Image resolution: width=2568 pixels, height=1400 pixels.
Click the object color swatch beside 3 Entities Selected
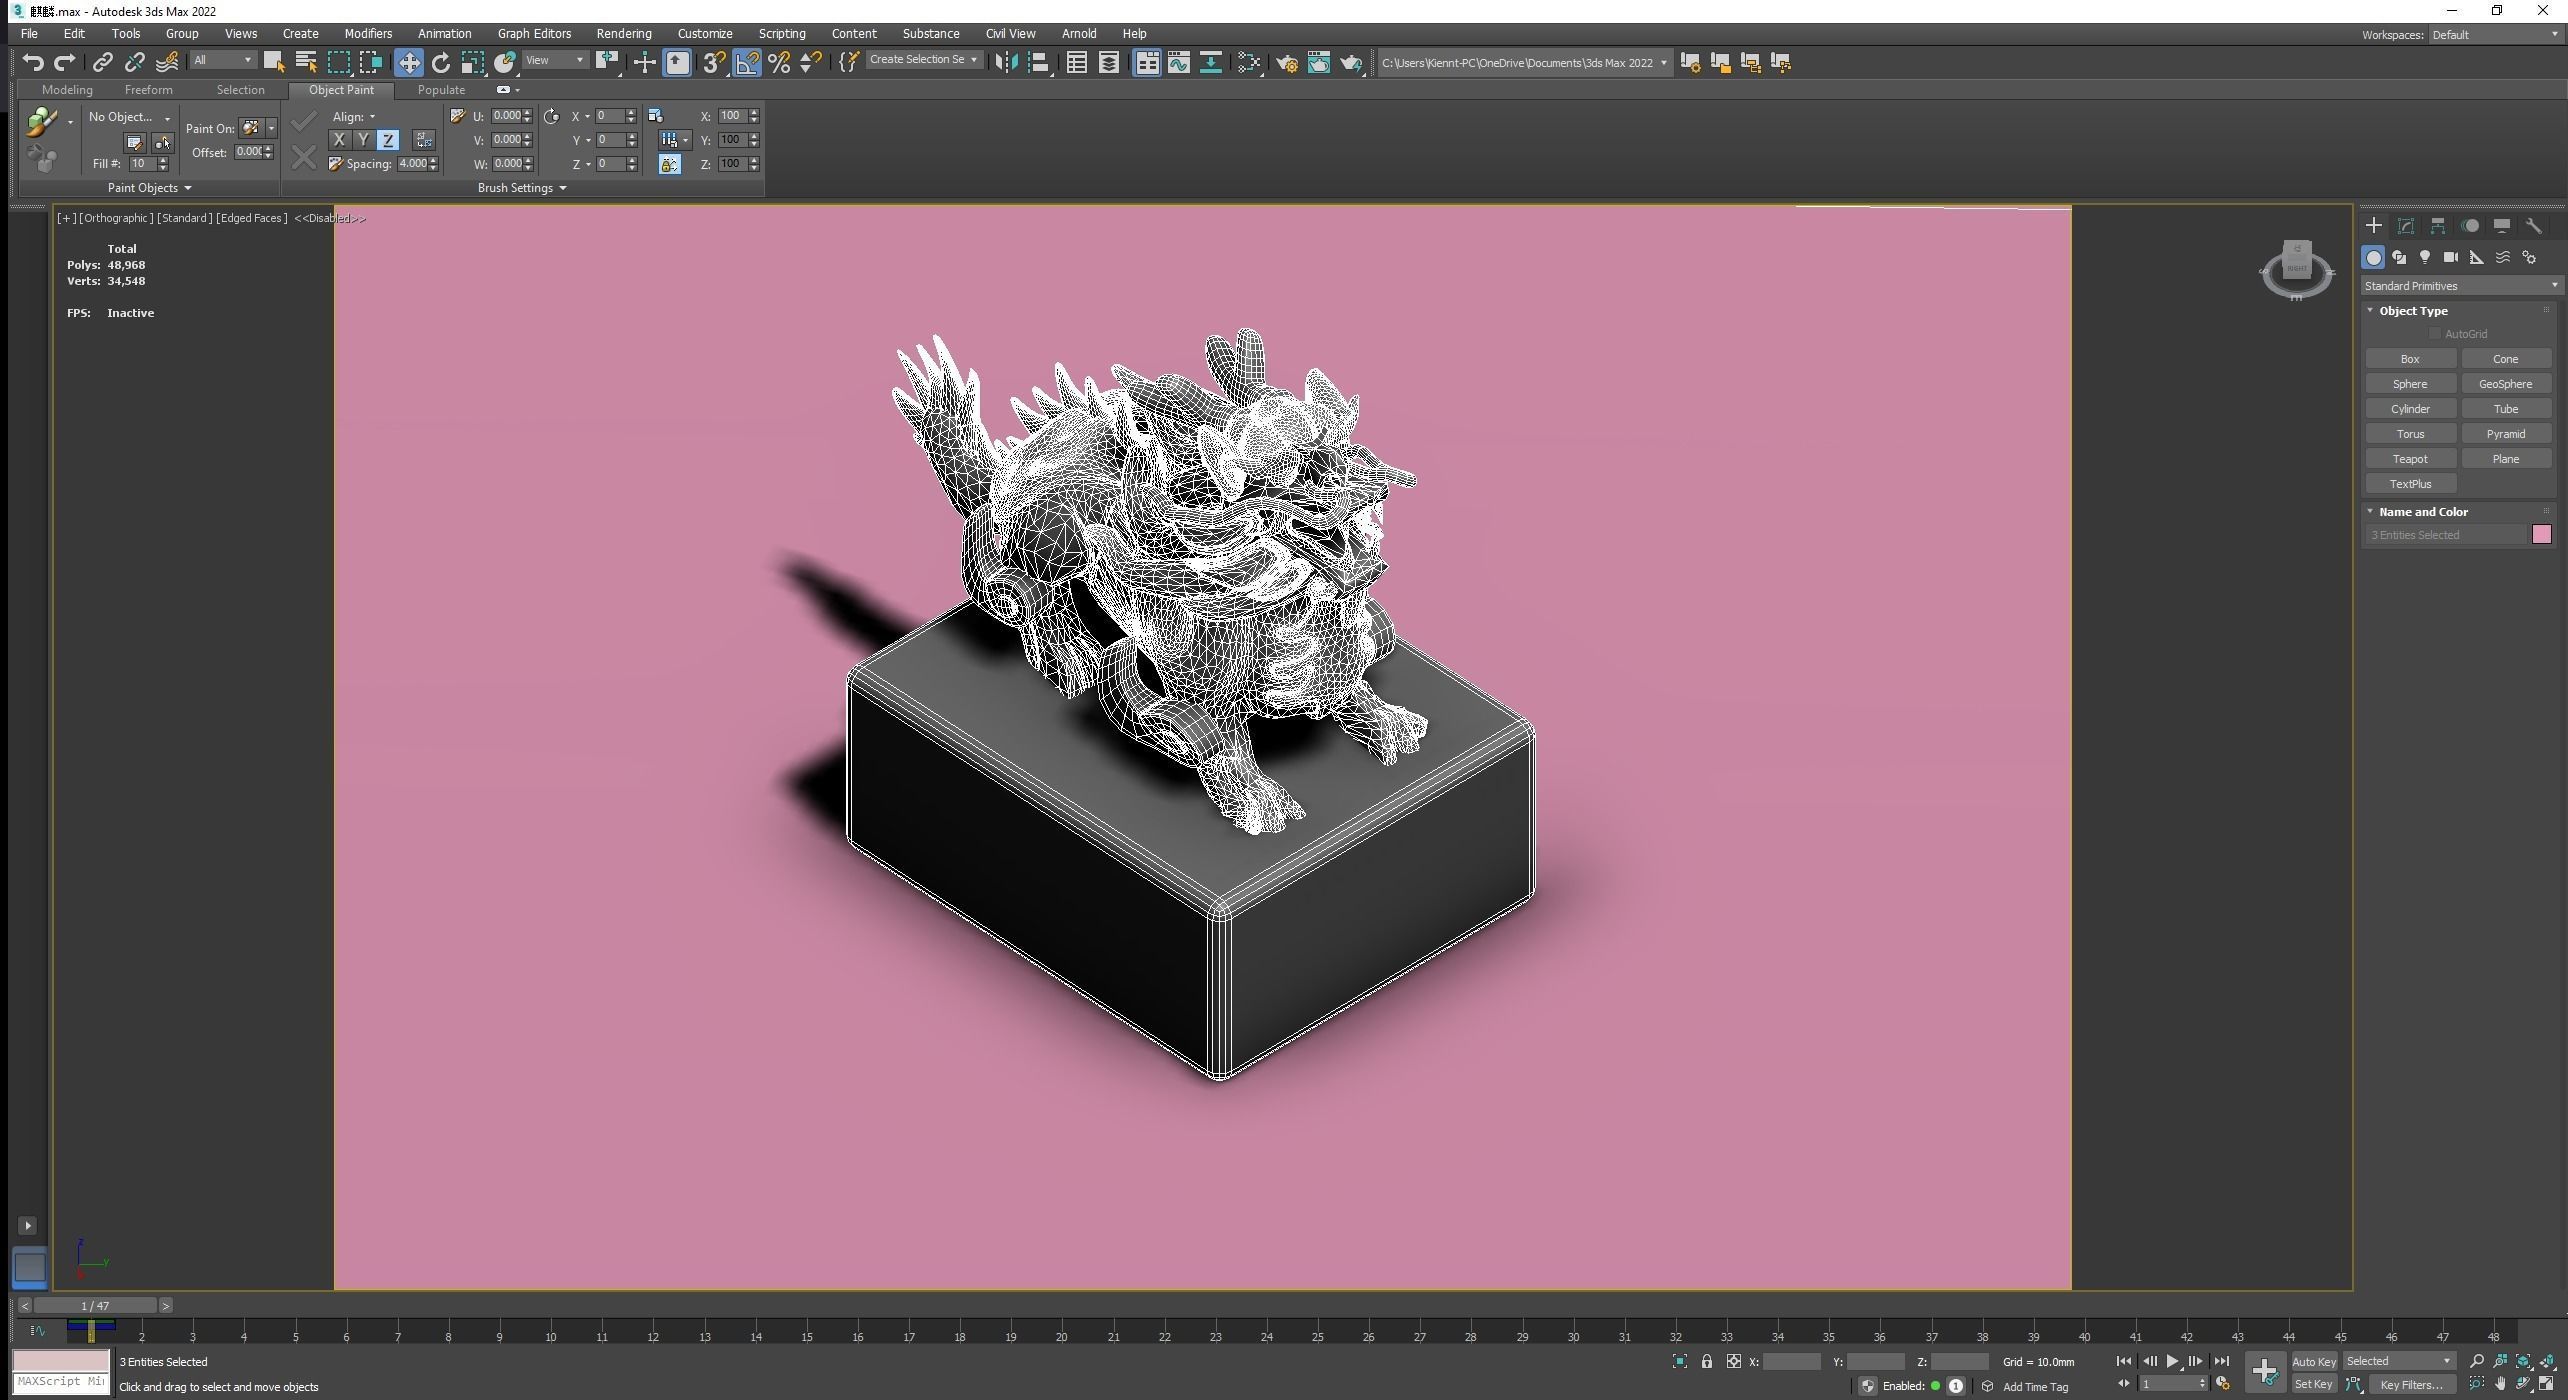[2541, 534]
